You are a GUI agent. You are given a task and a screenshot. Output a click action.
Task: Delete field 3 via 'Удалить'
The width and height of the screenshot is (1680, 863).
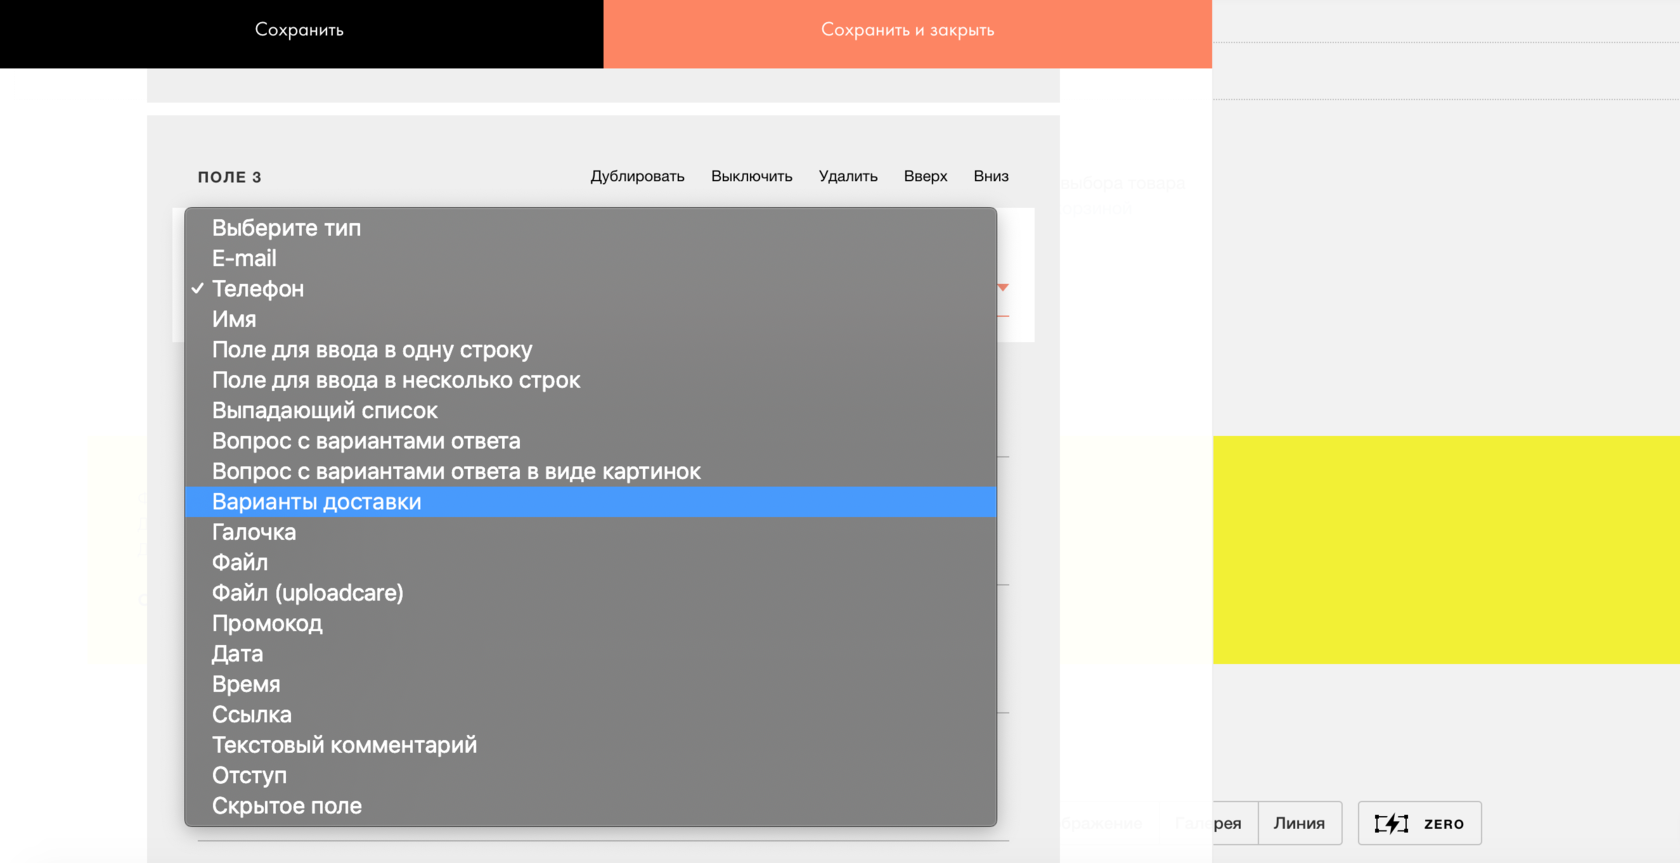[848, 177]
